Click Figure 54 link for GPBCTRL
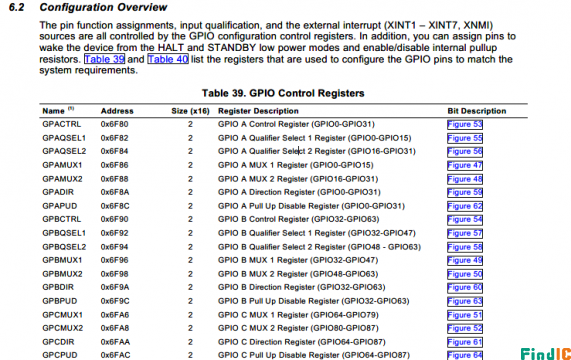The width and height of the screenshot is (571, 360). [465, 220]
